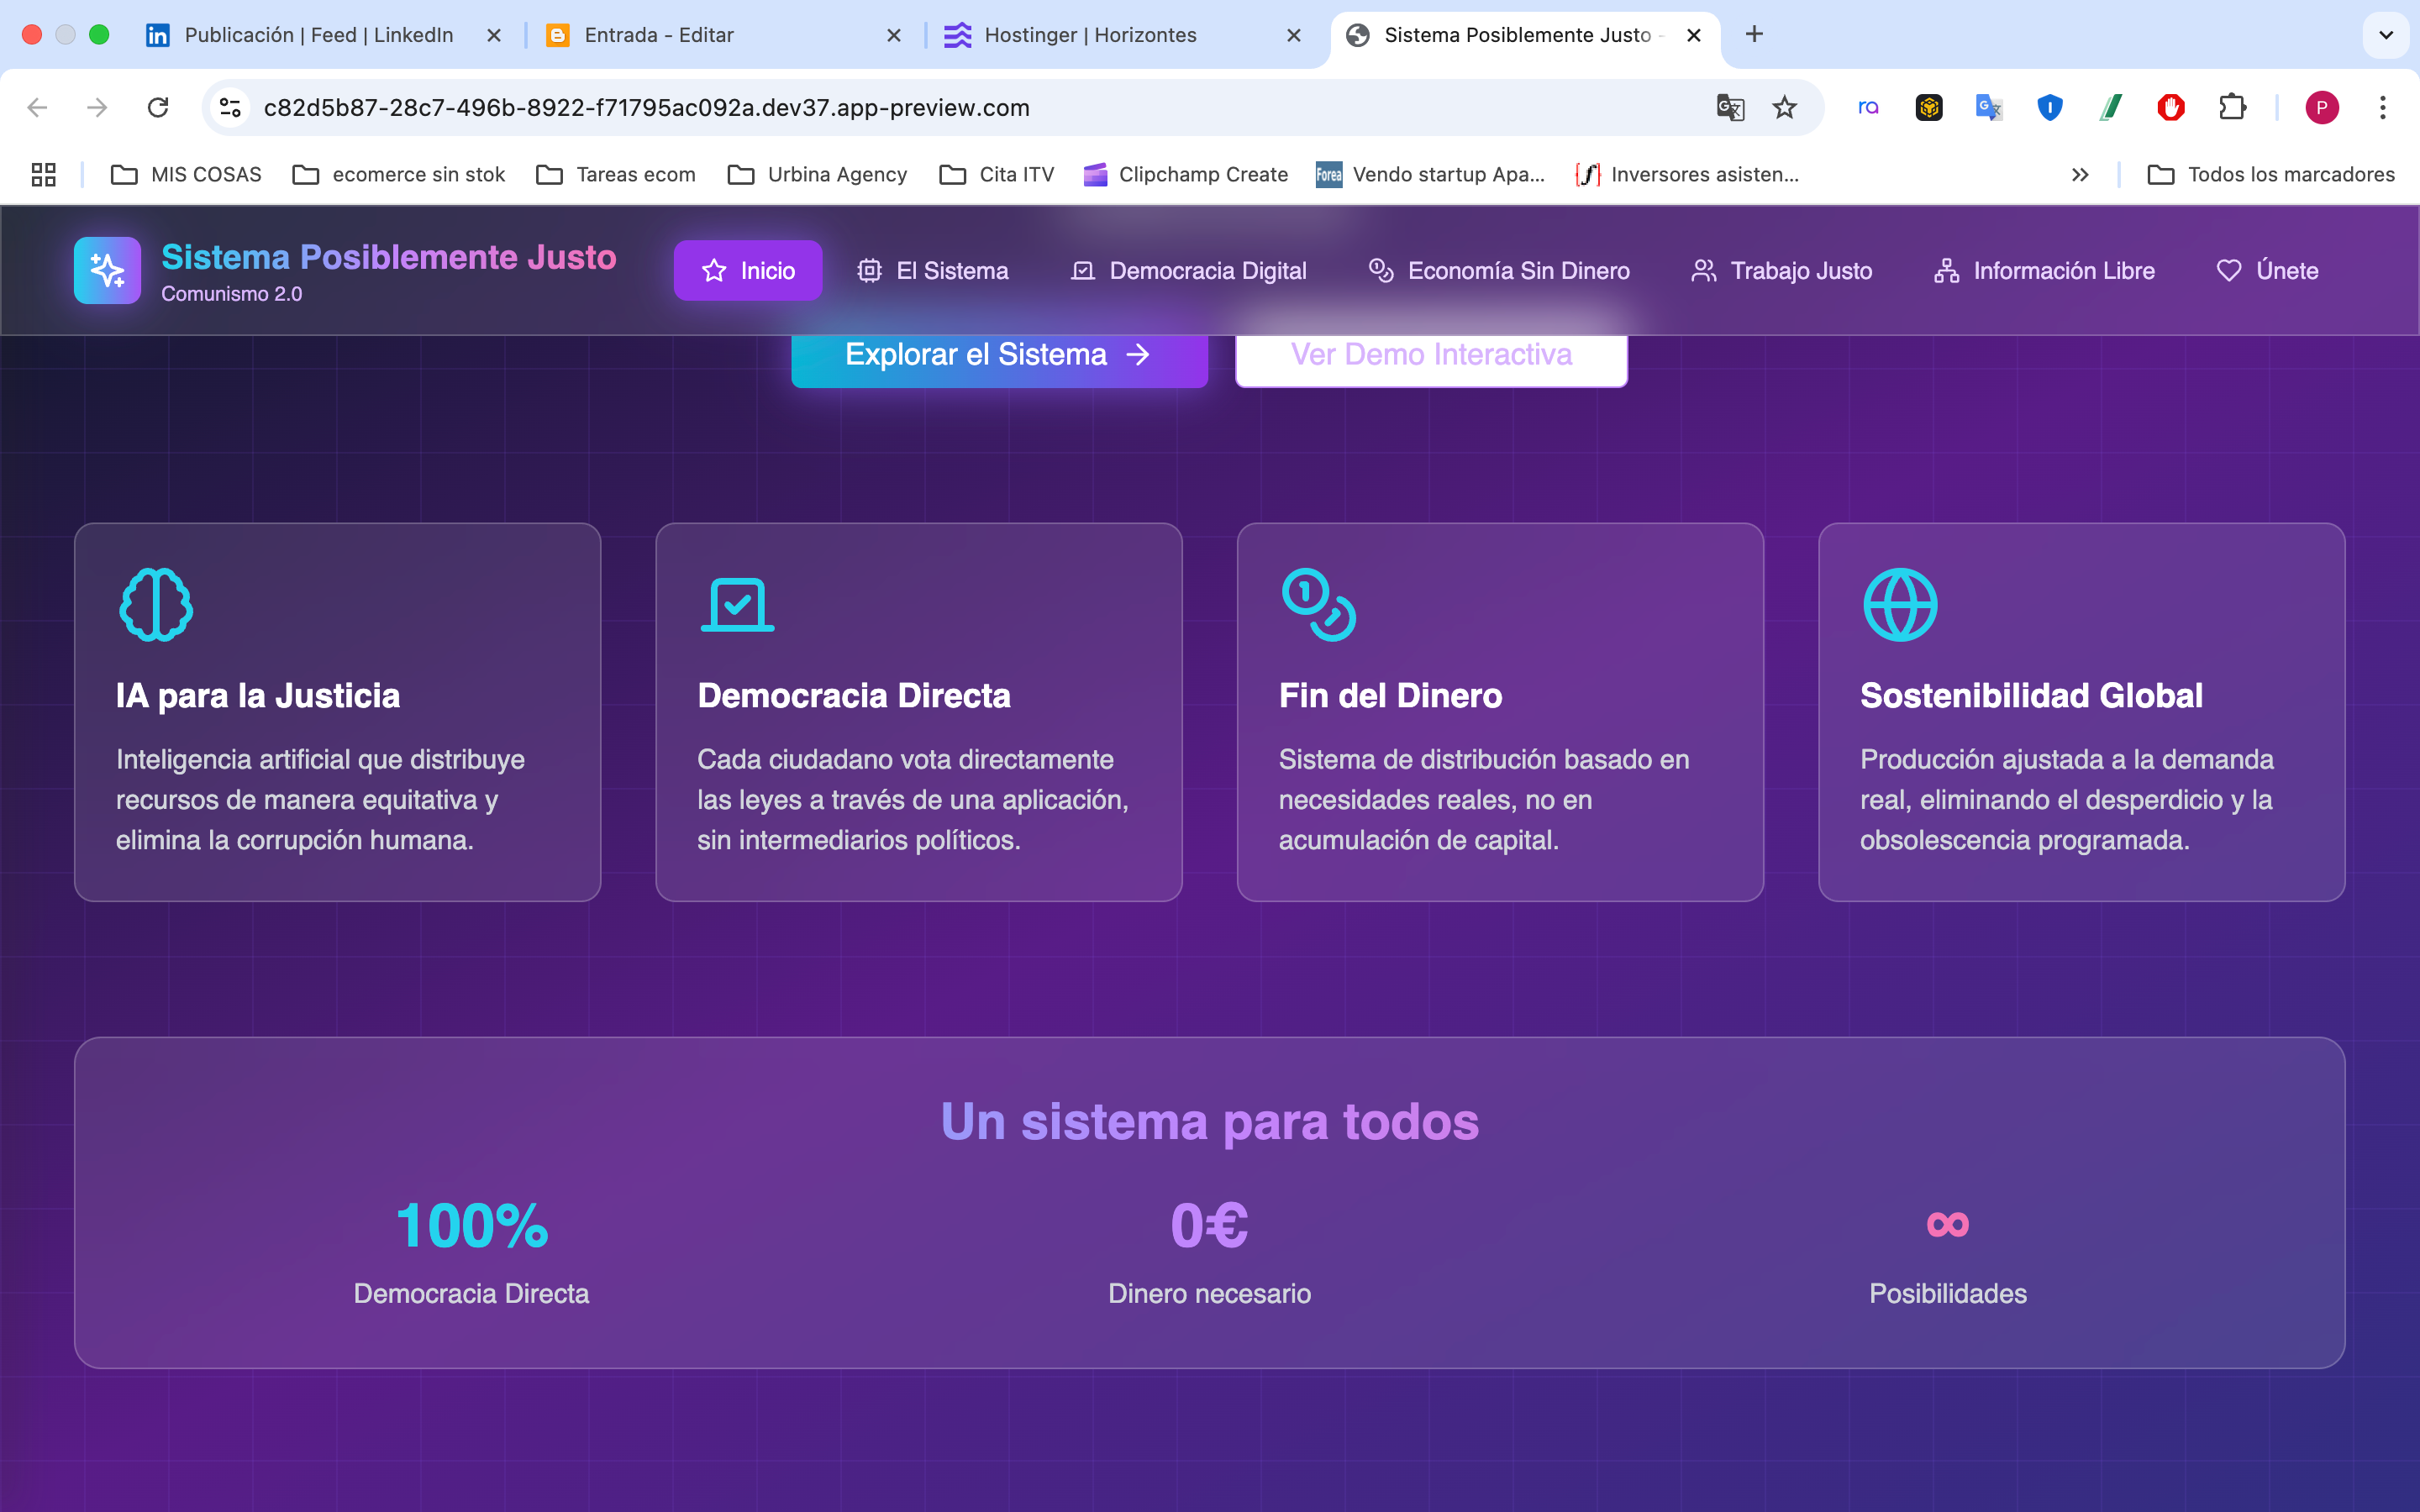The image size is (2420, 1512).
Task: Click the coins icon on Fin del Dinero card
Action: pyautogui.click(x=1318, y=605)
